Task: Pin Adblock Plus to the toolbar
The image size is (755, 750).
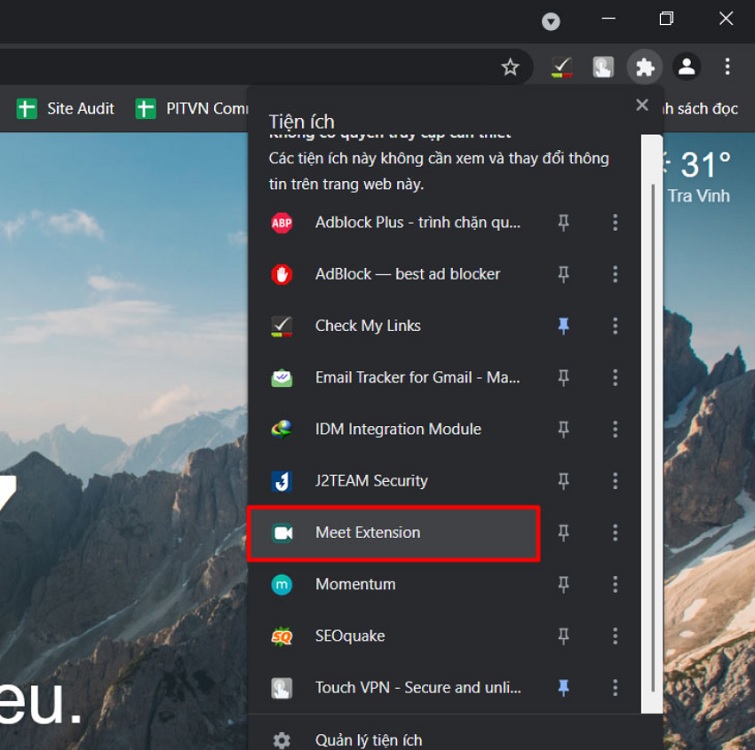Action: (x=563, y=223)
